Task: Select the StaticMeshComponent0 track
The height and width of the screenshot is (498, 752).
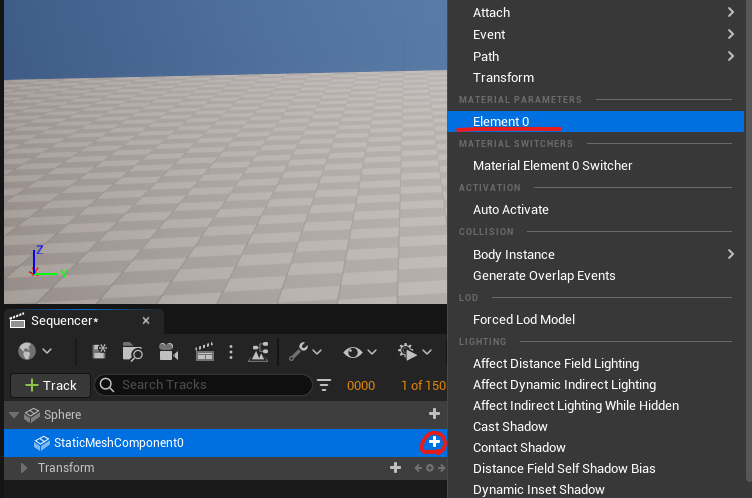Action: coord(225,443)
